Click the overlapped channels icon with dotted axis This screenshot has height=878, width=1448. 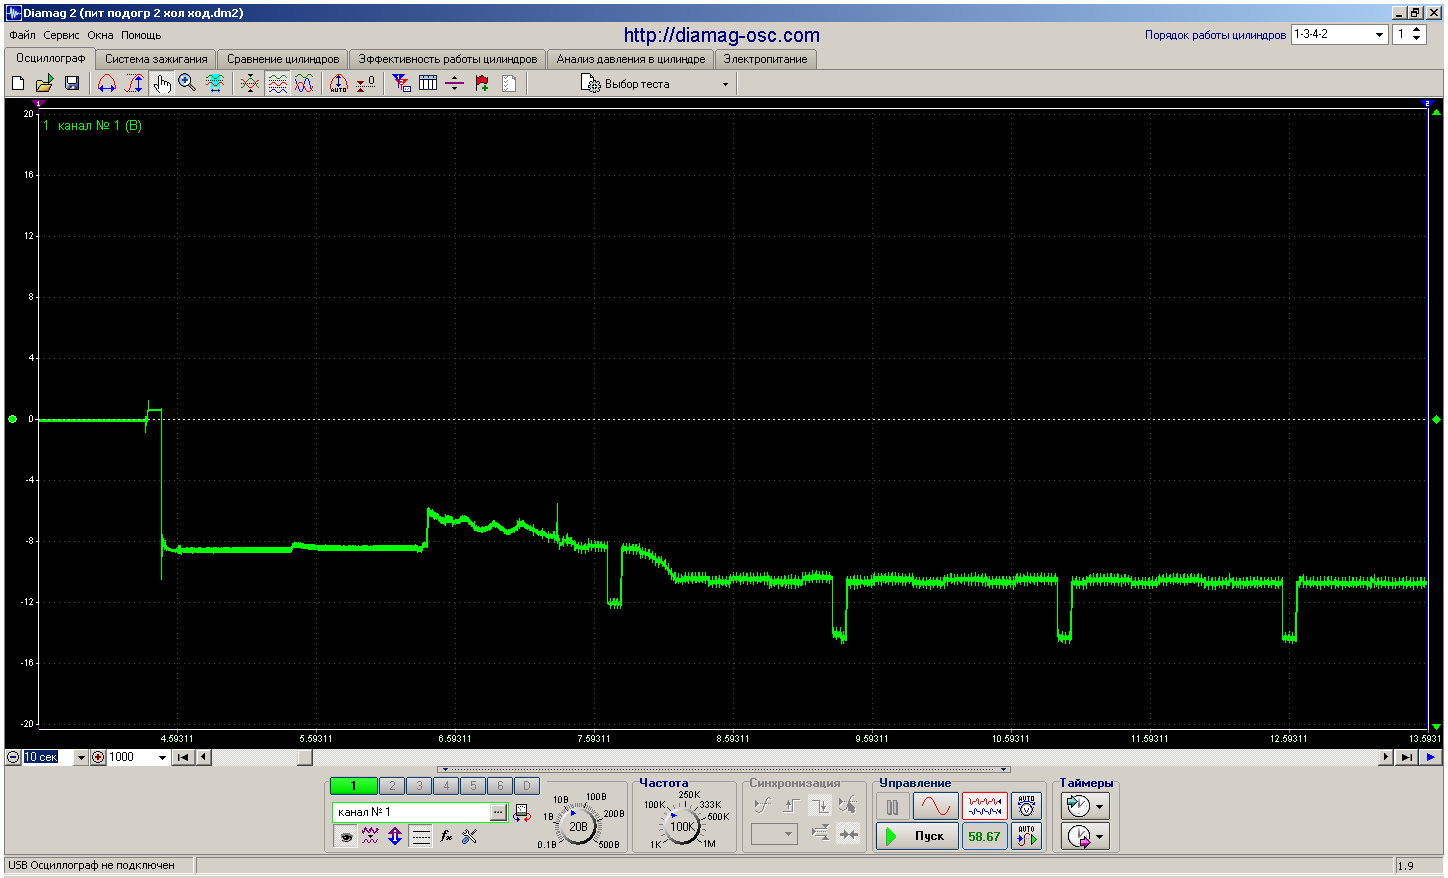[250, 84]
